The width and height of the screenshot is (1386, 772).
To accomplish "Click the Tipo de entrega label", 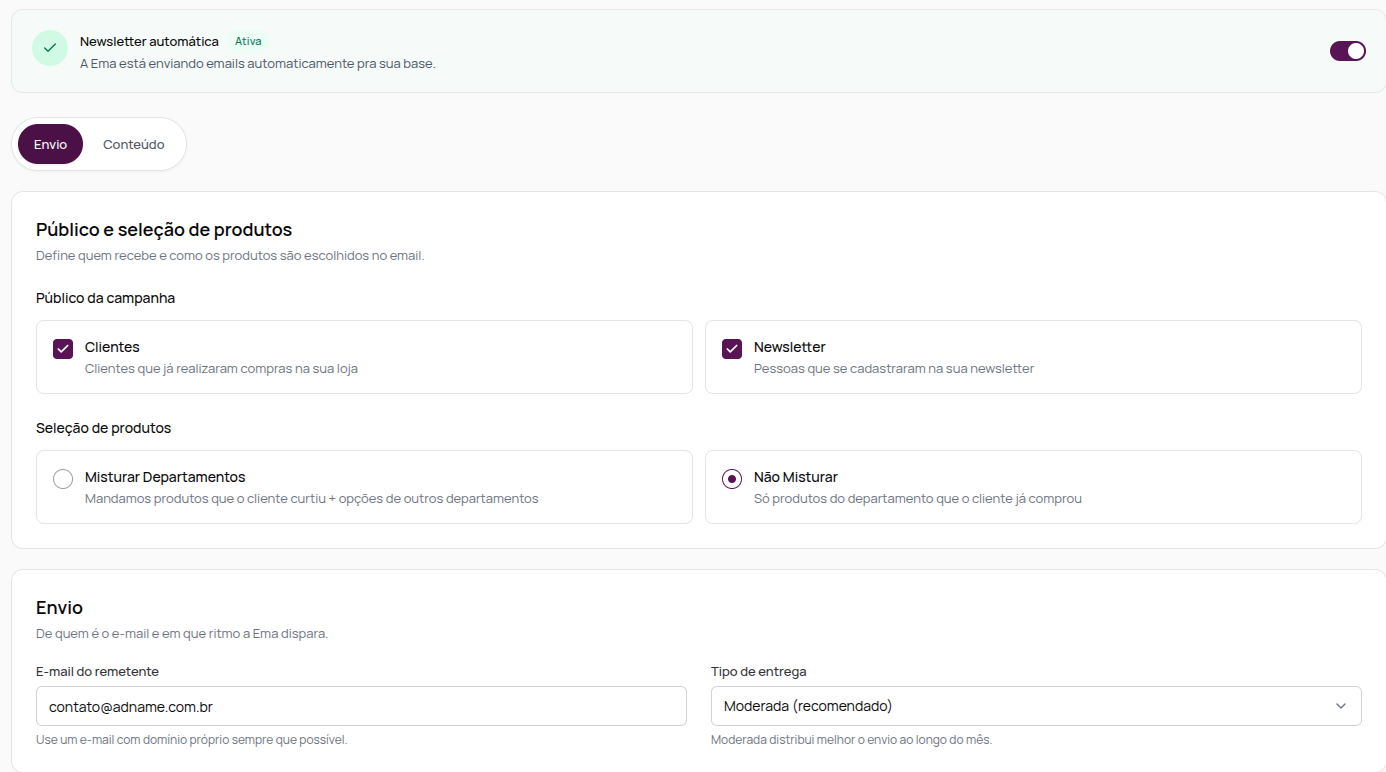I will (x=758, y=672).
